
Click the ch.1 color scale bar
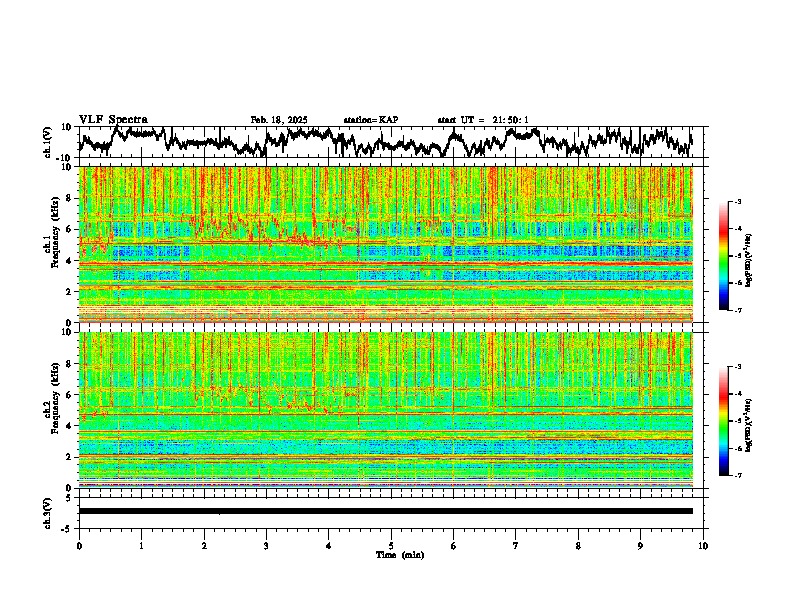pos(723,256)
